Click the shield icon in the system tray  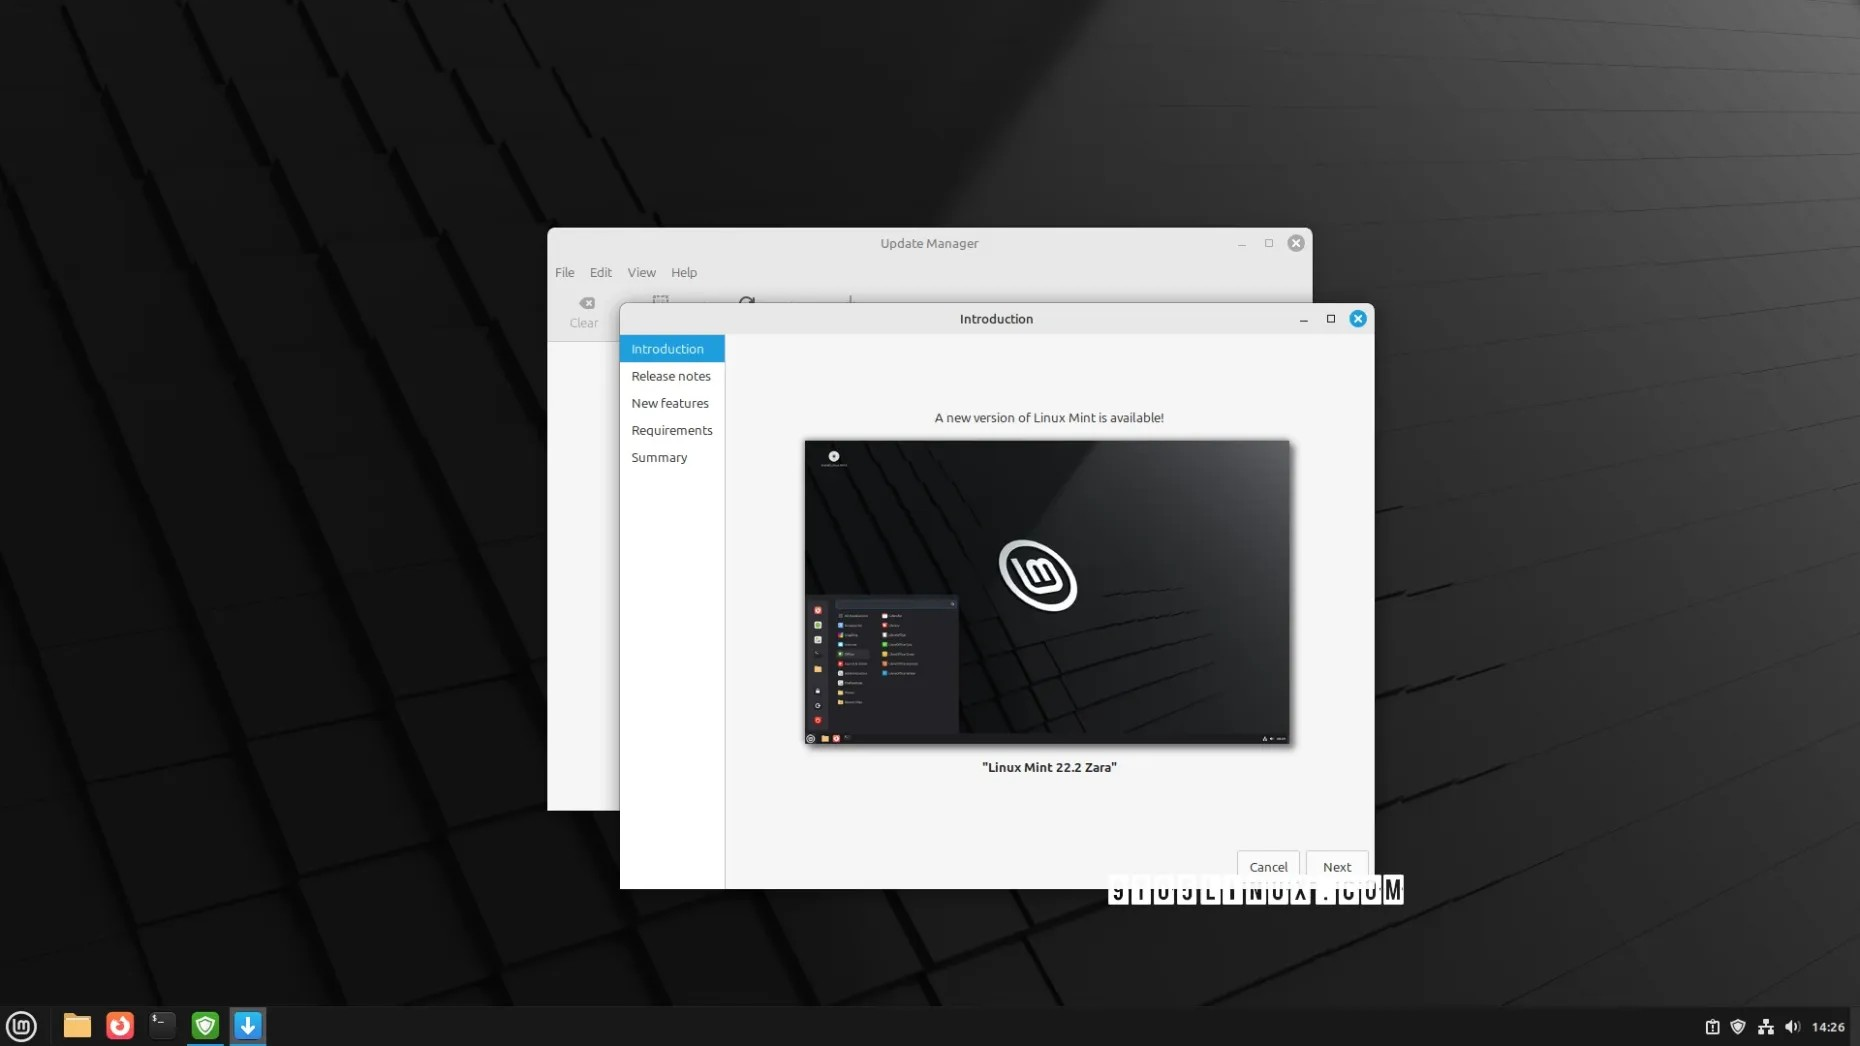tap(1738, 1026)
